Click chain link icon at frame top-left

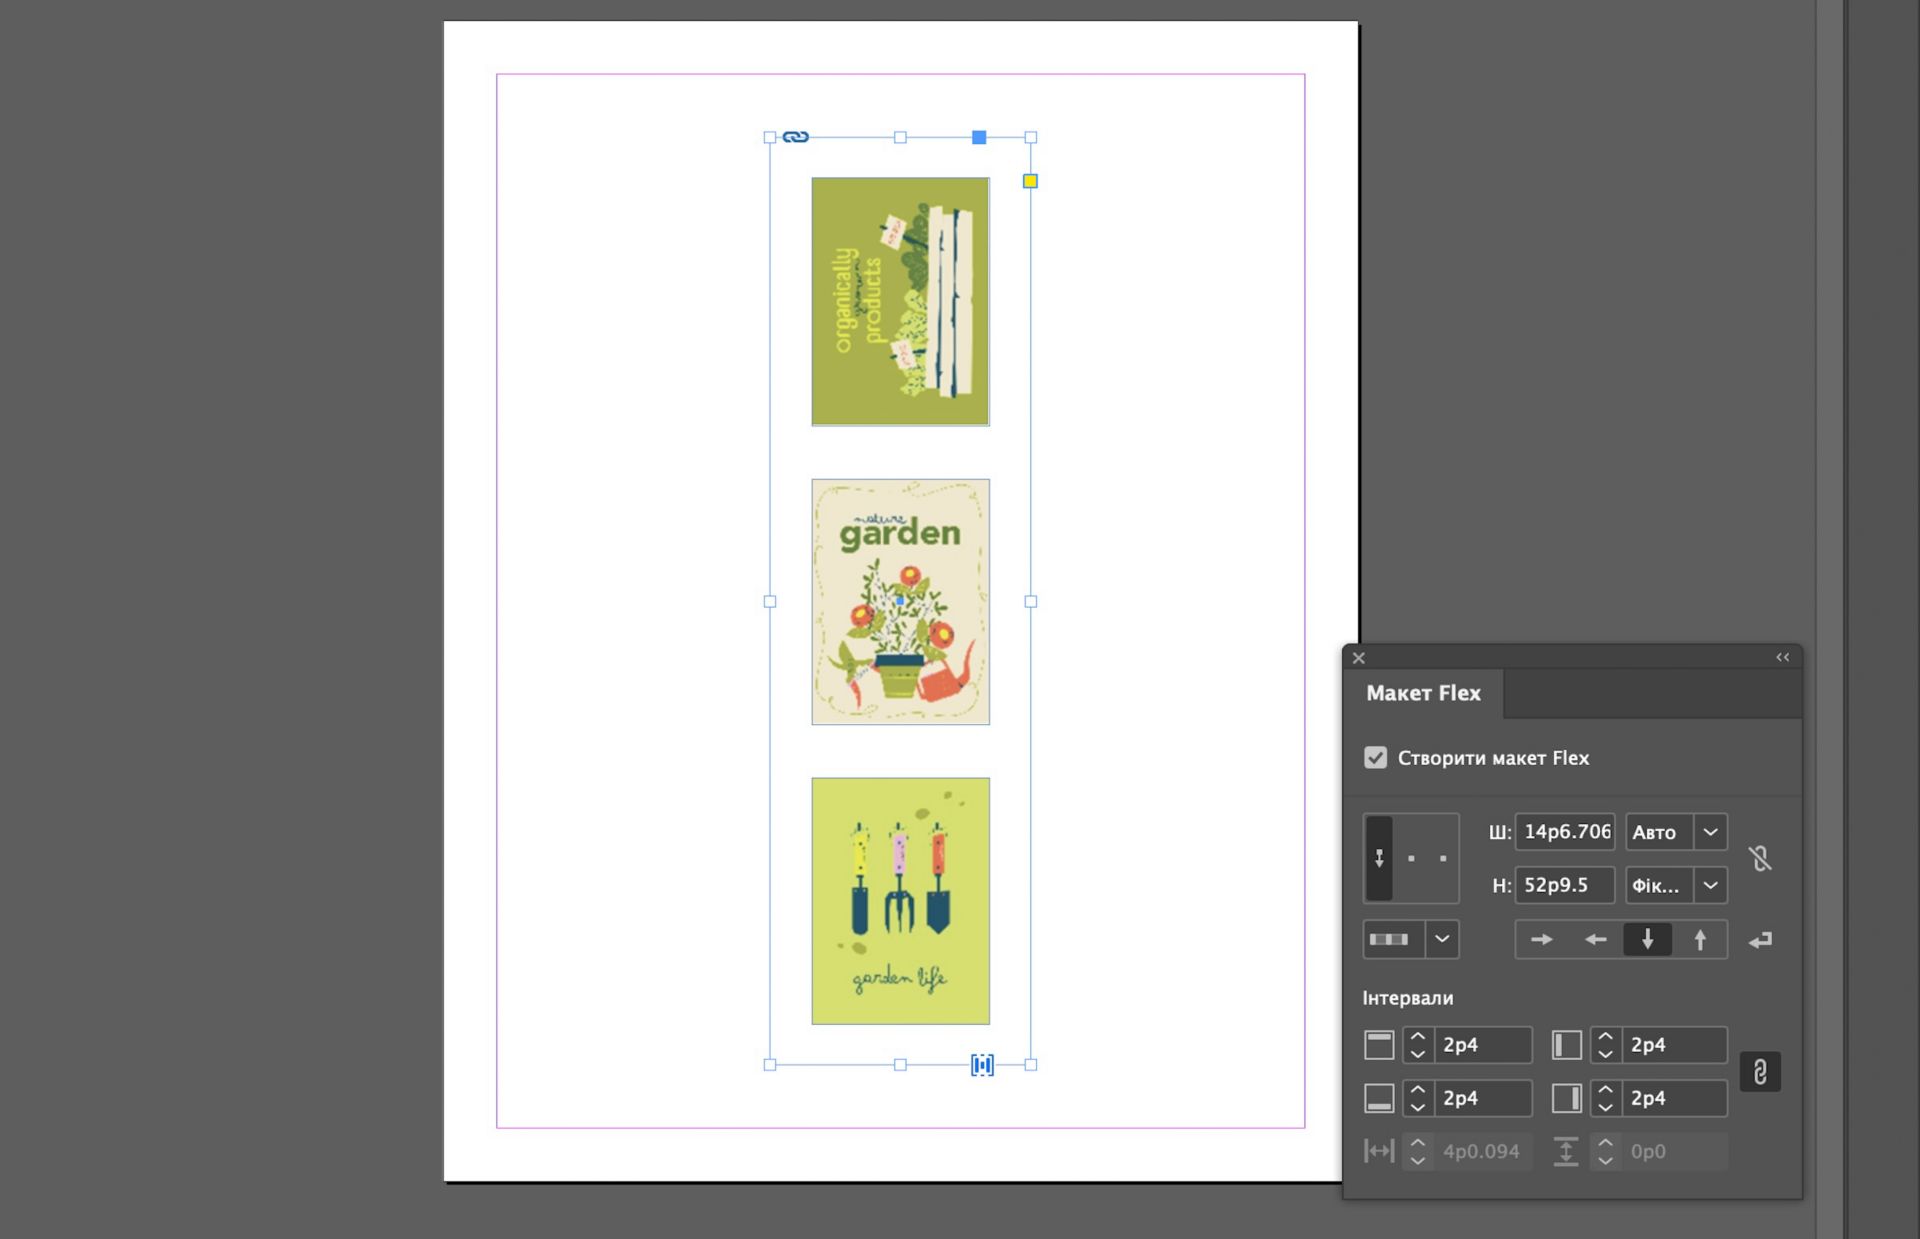[795, 137]
